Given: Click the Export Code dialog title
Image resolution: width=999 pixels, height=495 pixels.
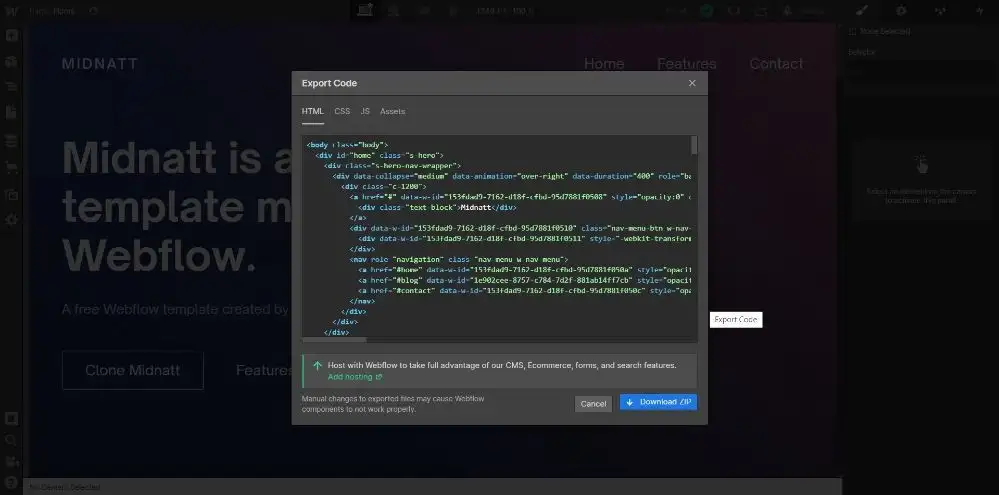Looking at the screenshot, I should pyautogui.click(x=329, y=83).
